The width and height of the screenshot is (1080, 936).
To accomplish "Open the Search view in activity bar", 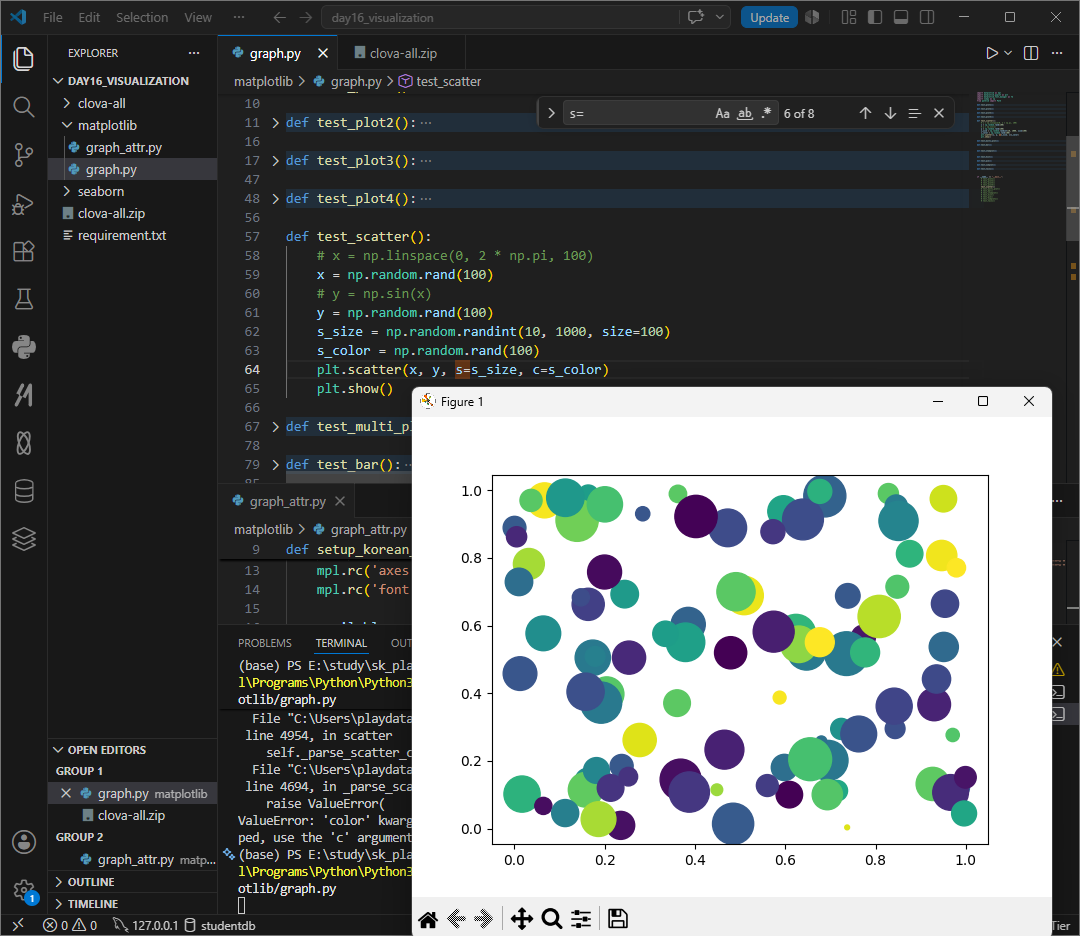I will click(x=23, y=107).
